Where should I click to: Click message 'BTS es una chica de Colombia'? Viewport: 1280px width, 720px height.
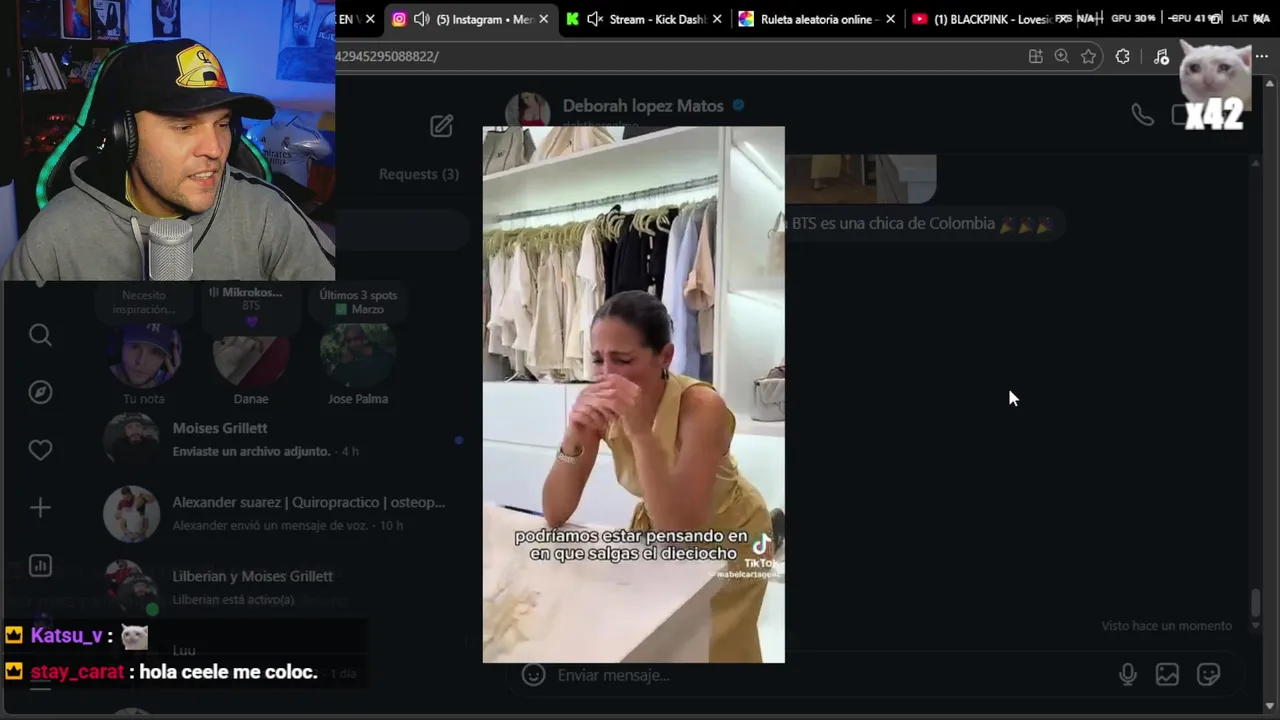click(920, 224)
